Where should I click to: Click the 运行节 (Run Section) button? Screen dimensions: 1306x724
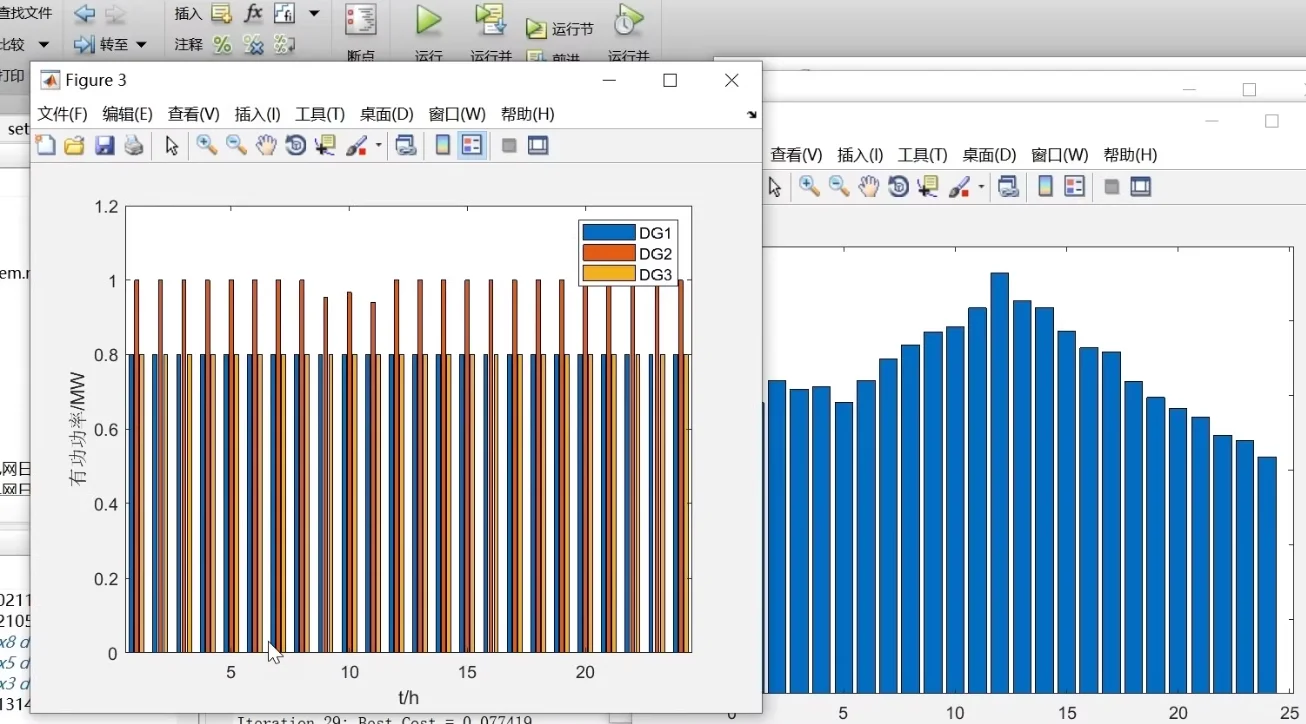(x=560, y=29)
